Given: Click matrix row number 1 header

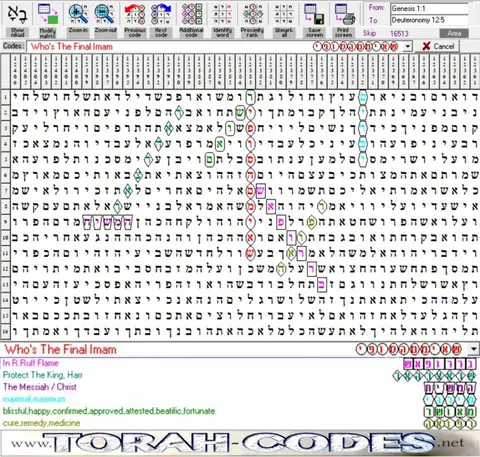Looking at the screenshot, I should pos(6,97).
